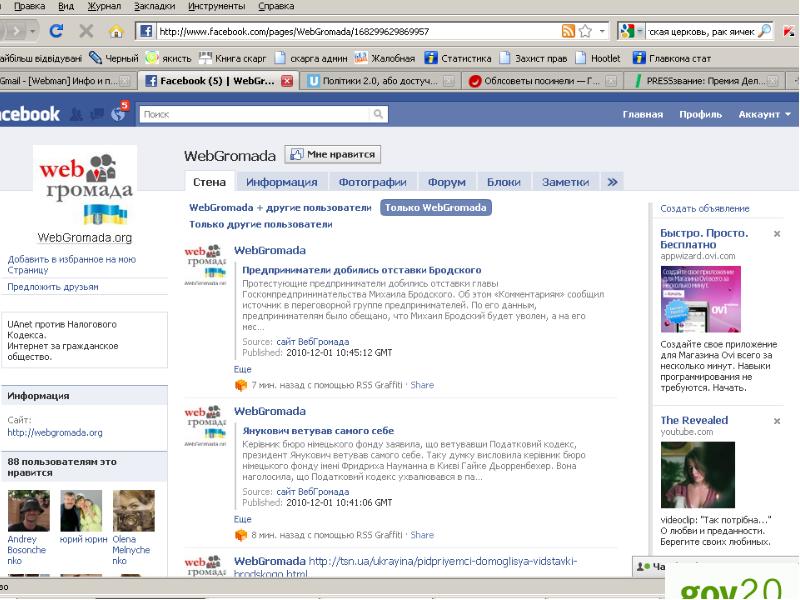
Task: Open 'Предприниматели добились отставки Бродского' post link
Action: click(361, 270)
